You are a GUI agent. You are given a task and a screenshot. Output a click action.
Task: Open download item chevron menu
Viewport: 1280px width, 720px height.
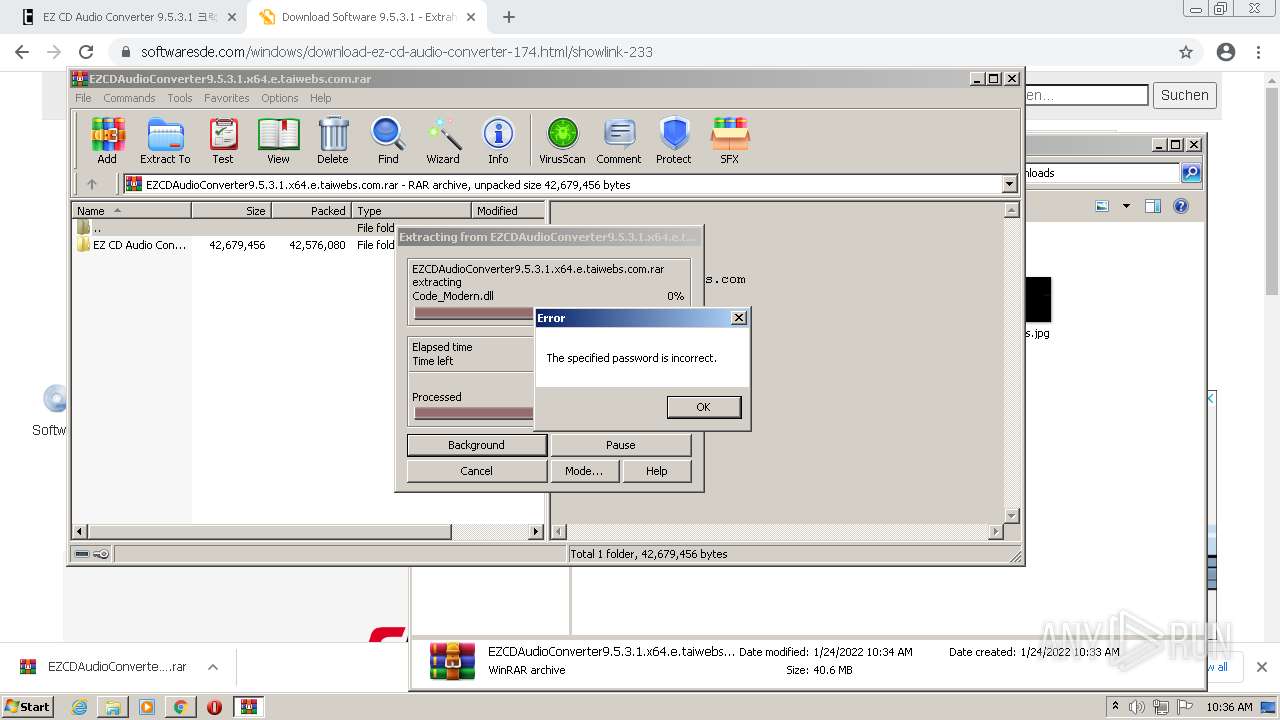click(x=213, y=667)
